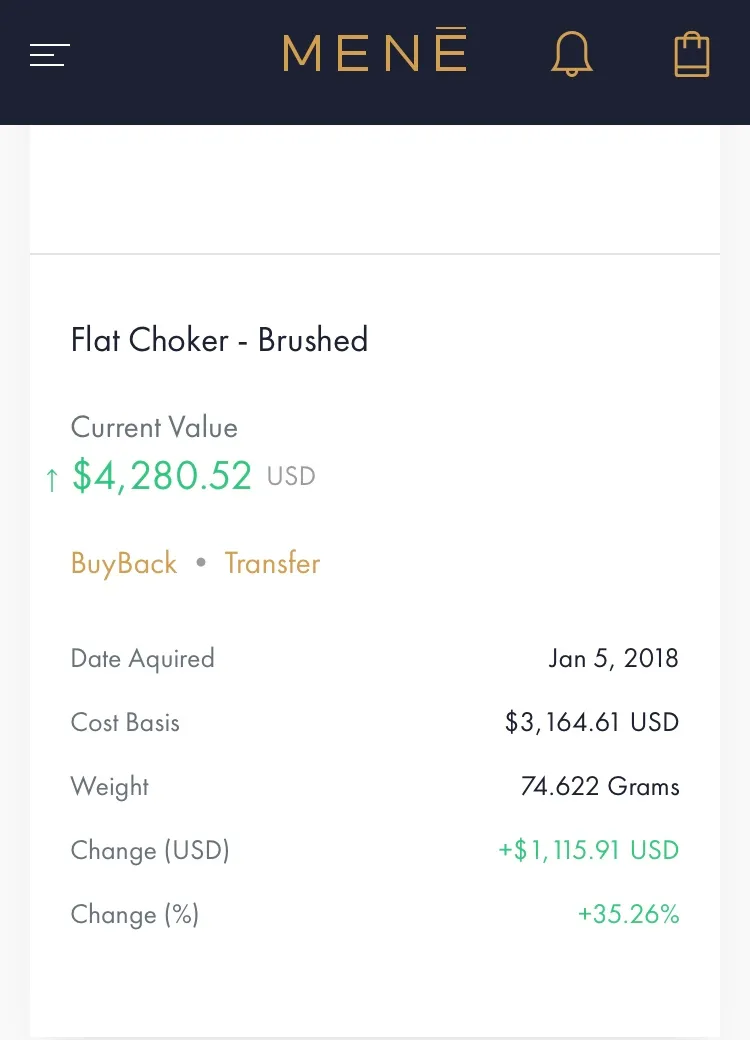
Task: Tap the Weight label
Action: click(109, 787)
